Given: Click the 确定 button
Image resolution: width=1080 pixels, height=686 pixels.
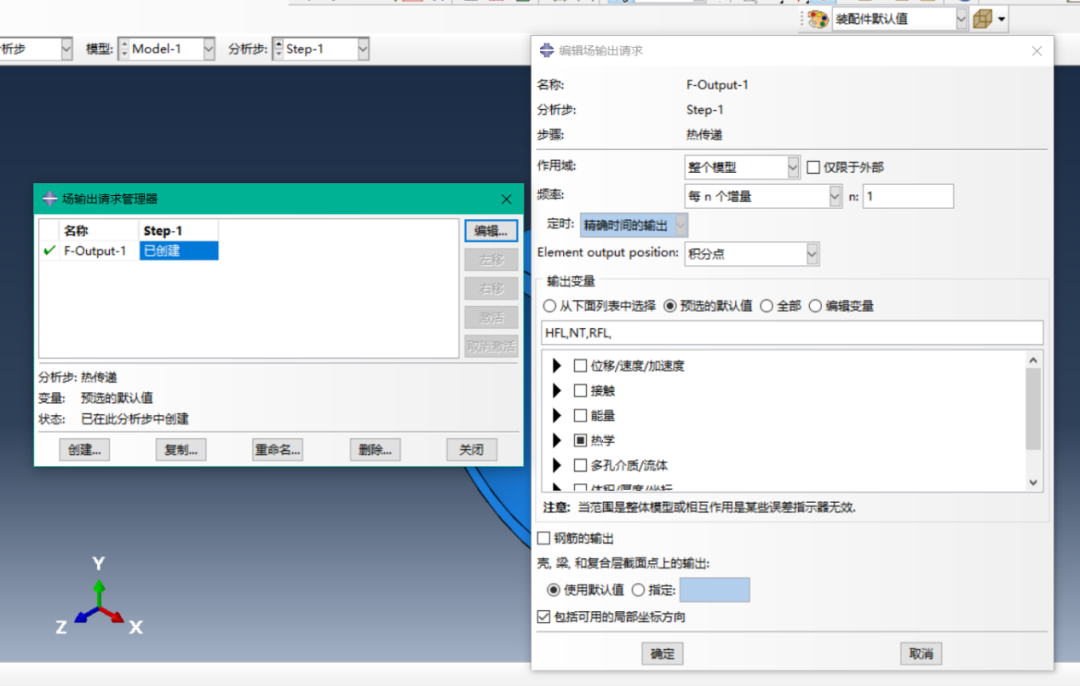Looking at the screenshot, I should coord(663,654).
